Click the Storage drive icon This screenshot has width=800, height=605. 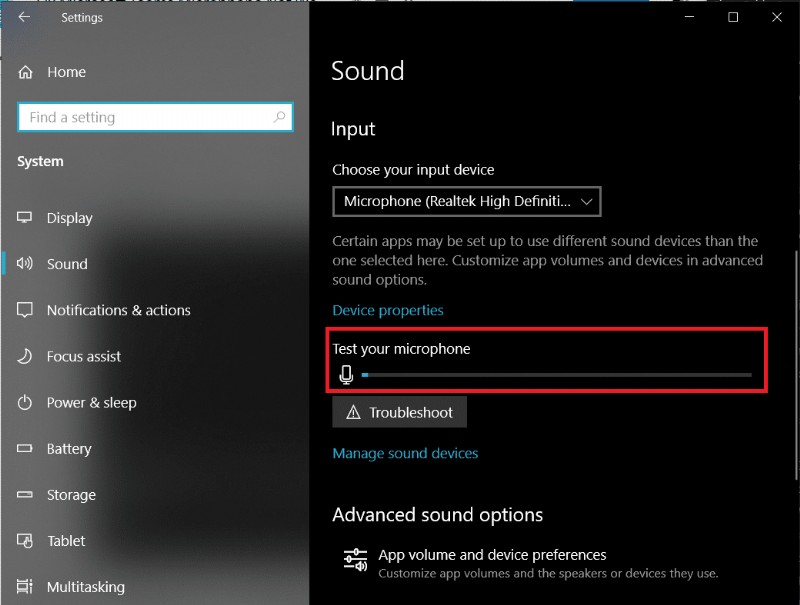[25, 495]
